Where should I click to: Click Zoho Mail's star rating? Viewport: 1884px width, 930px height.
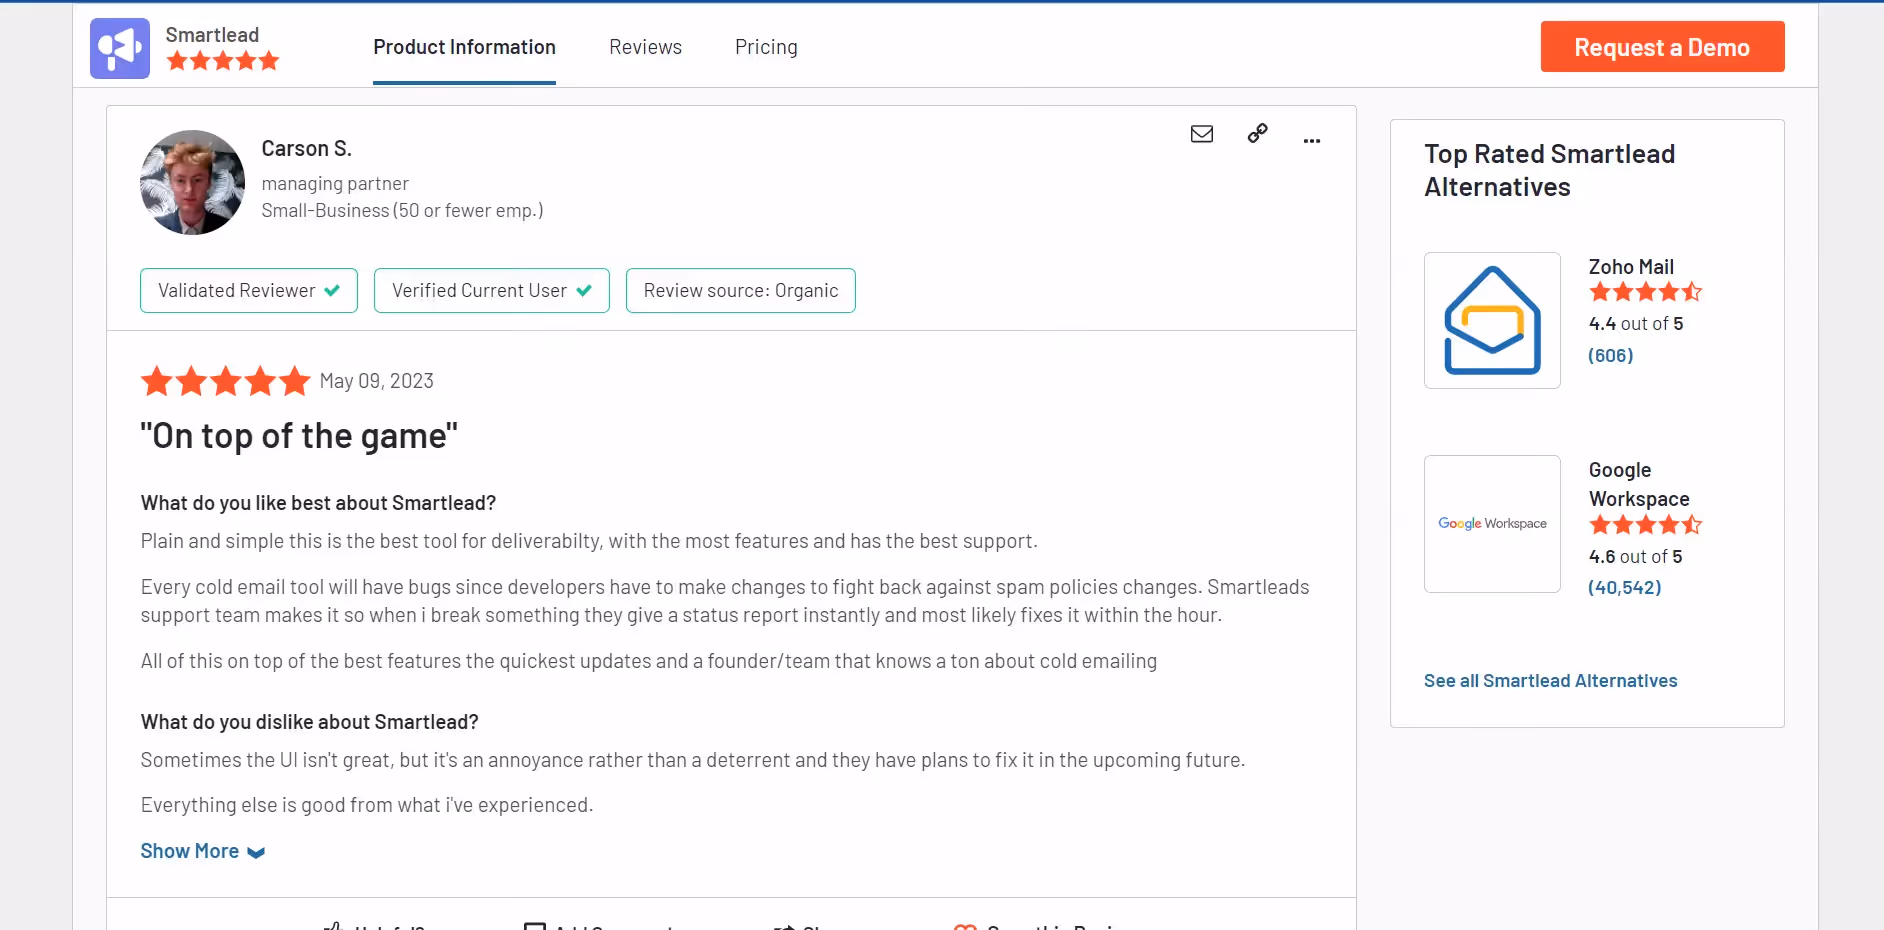(x=1646, y=292)
